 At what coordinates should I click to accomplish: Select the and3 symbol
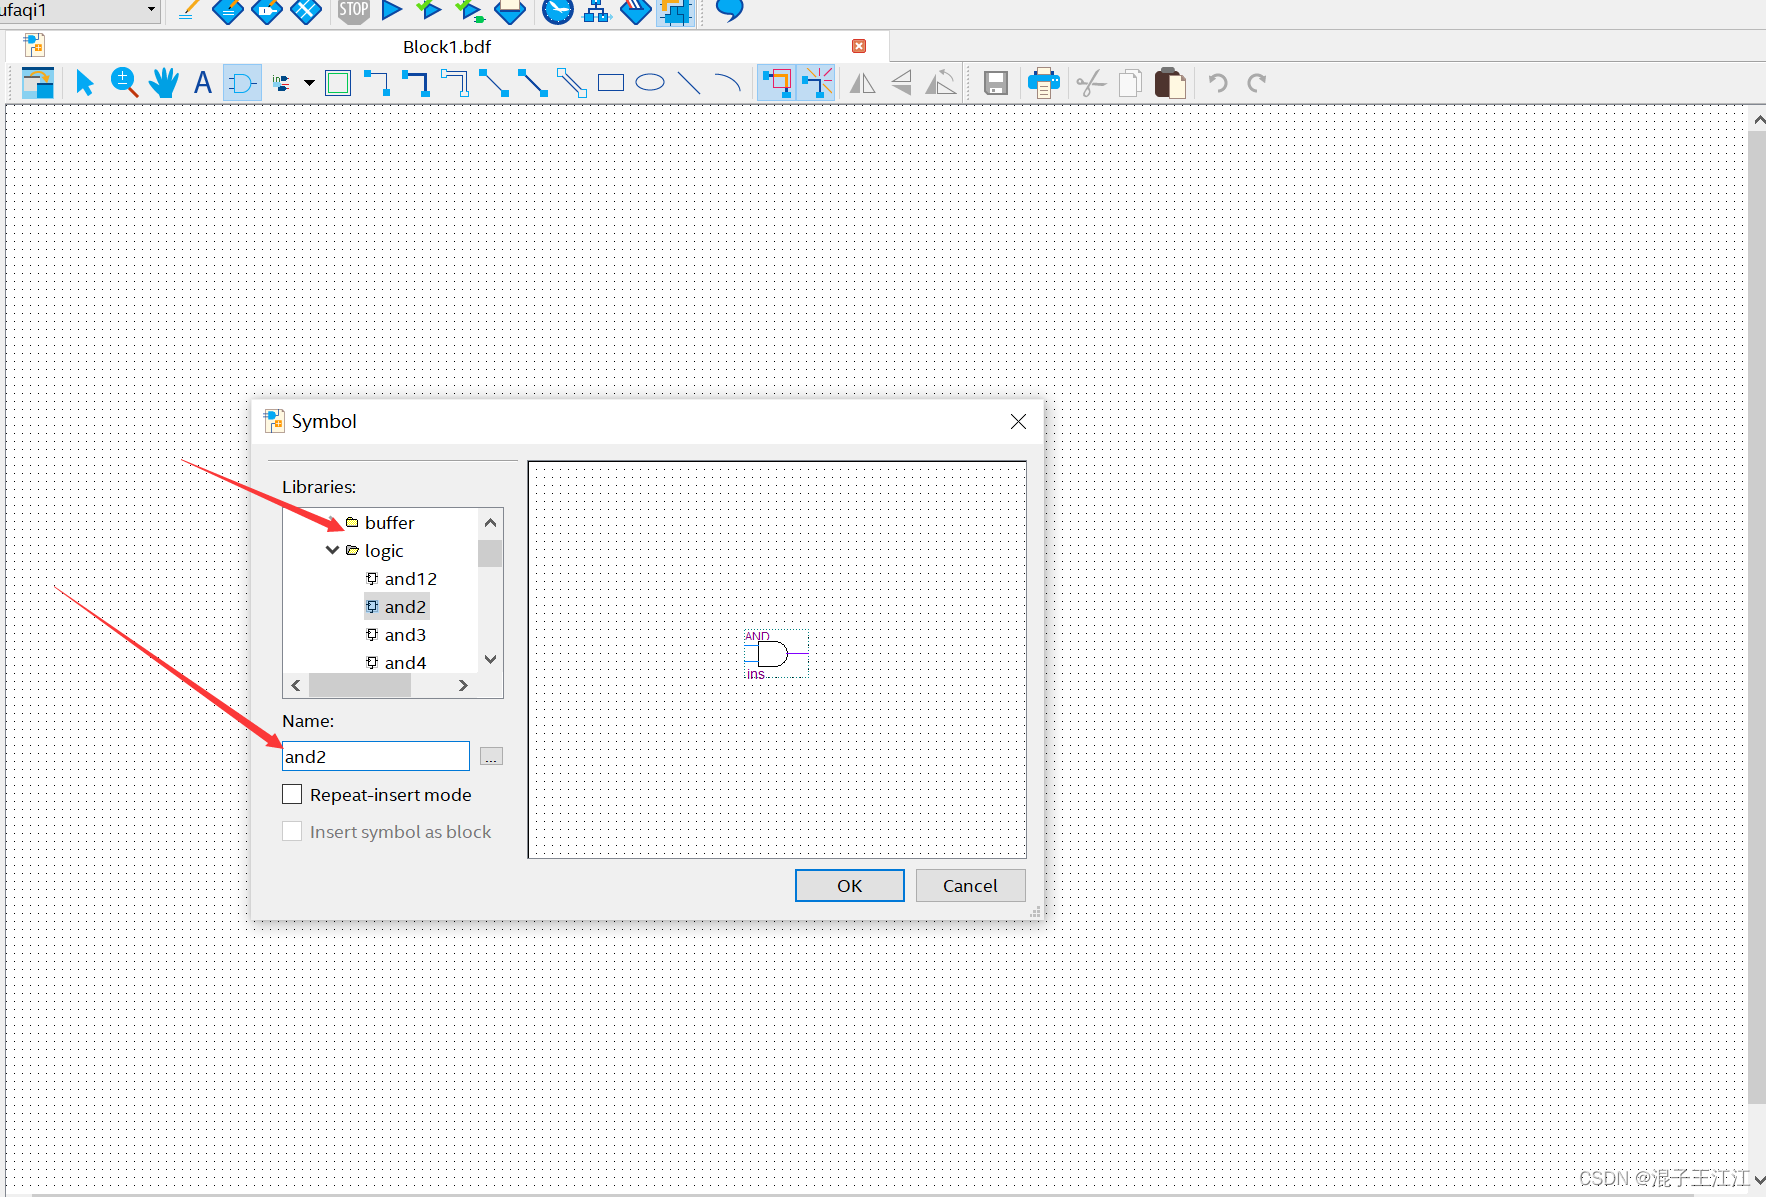pyautogui.click(x=396, y=634)
